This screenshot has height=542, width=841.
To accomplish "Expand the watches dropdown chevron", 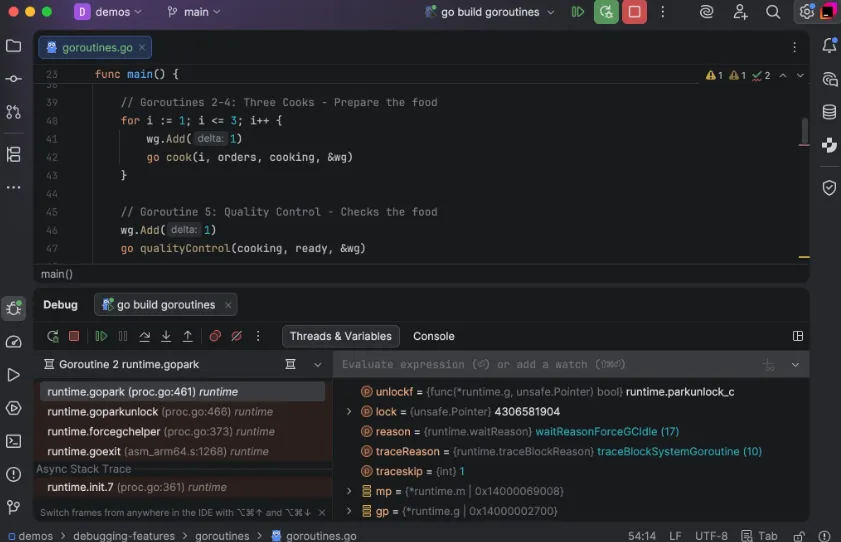I will [795, 365].
